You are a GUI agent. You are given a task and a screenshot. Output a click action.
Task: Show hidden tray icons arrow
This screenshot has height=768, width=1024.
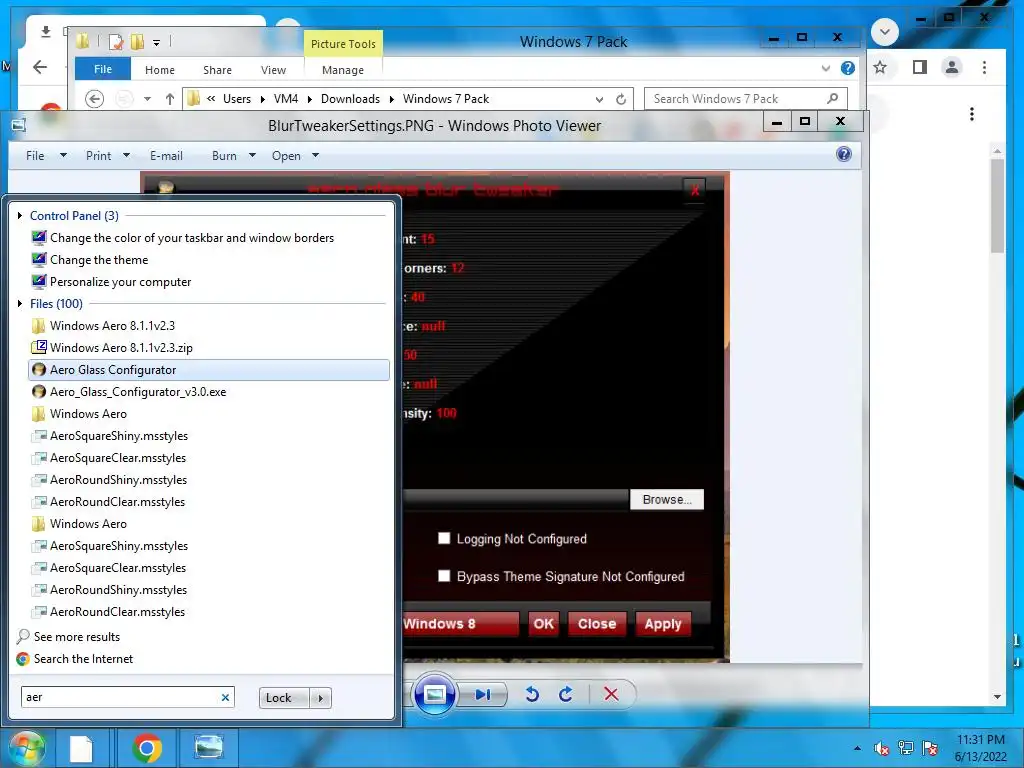click(857, 748)
